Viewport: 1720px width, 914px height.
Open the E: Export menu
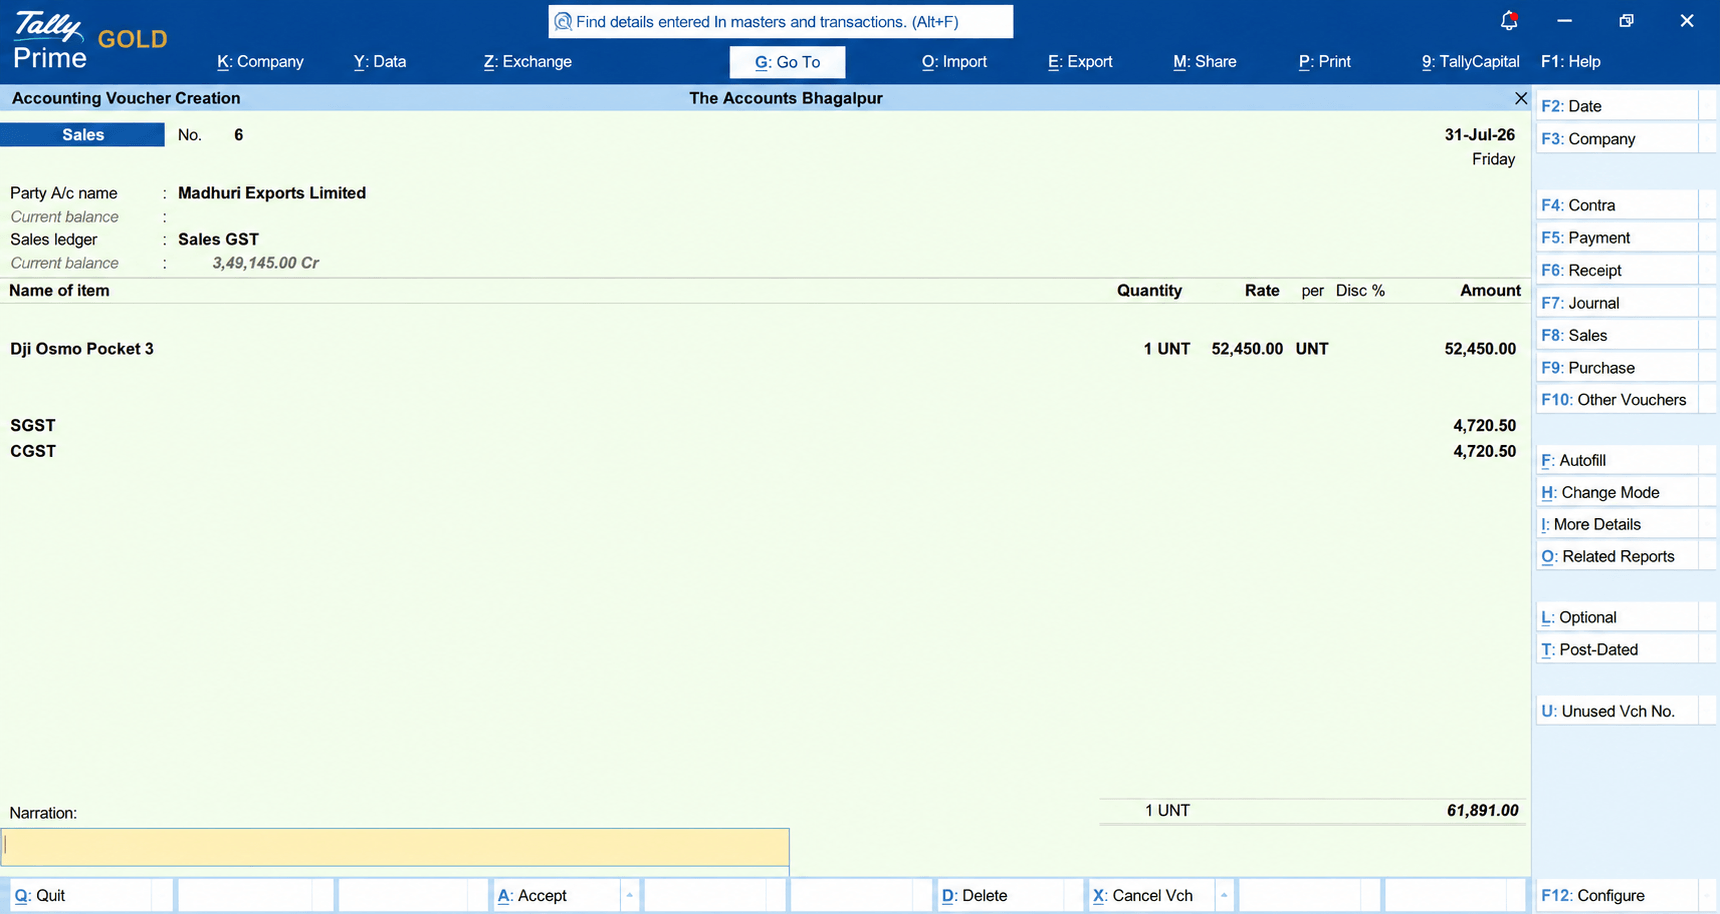(x=1080, y=62)
